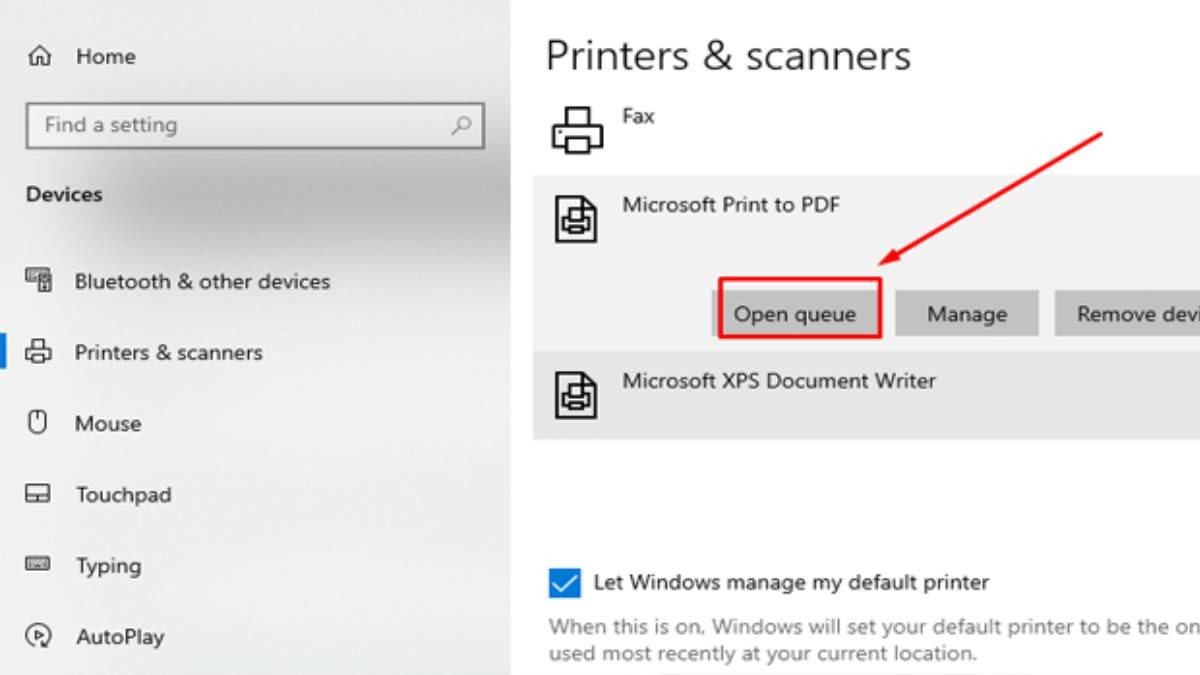Focus the Find a setting search box
Screen dimensions: 1200x675
click(240, 126)
